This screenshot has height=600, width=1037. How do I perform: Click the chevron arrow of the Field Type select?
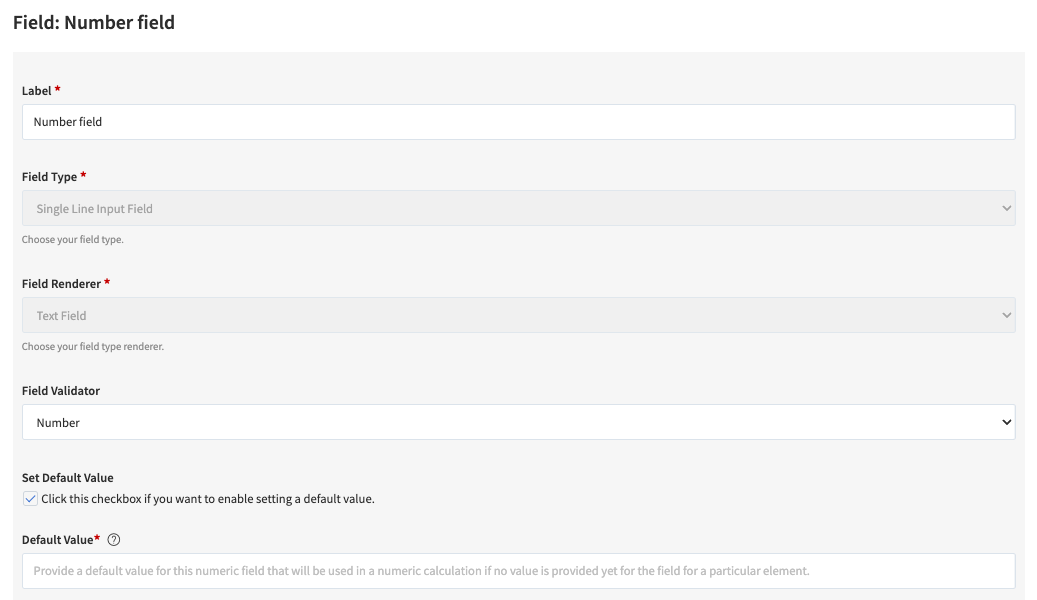(x=1006, y=209)
